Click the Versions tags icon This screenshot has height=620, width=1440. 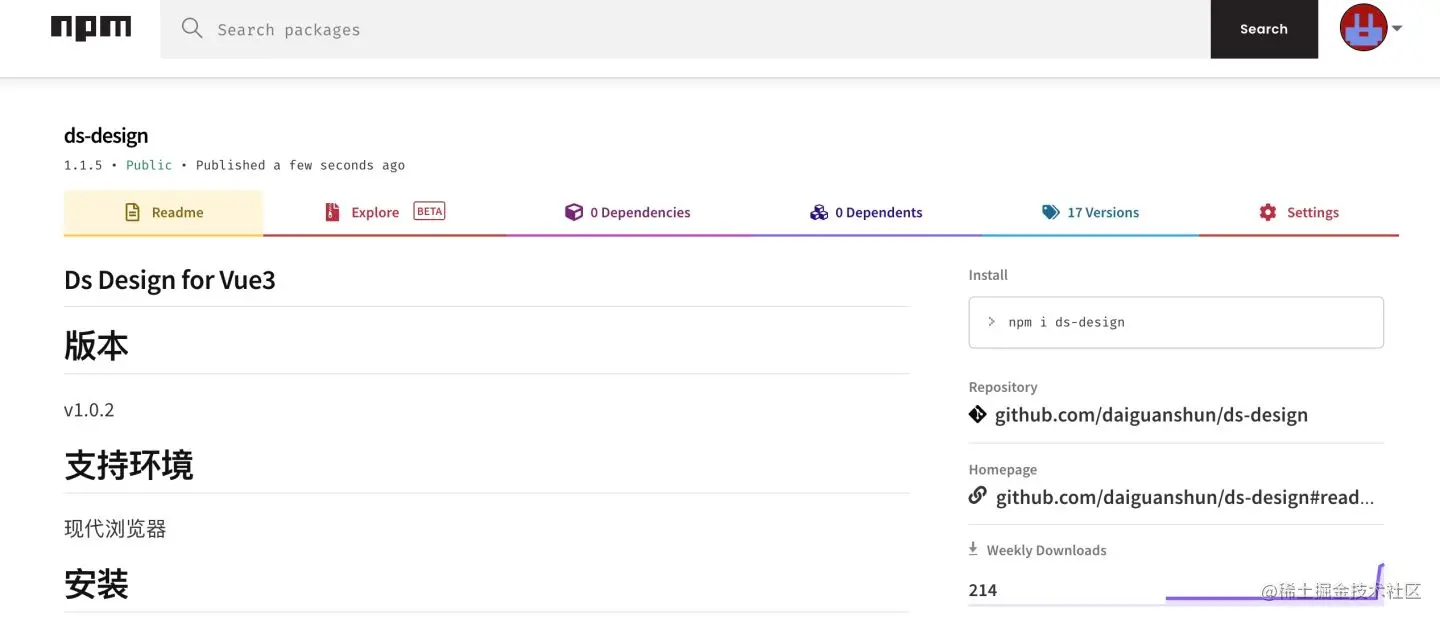(1050, 212)
